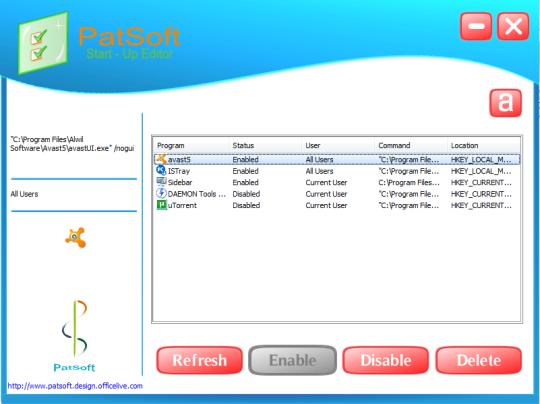This screenshot has width=540, height=404.
Task: Delete the selected startup entry
Action: 479,360
